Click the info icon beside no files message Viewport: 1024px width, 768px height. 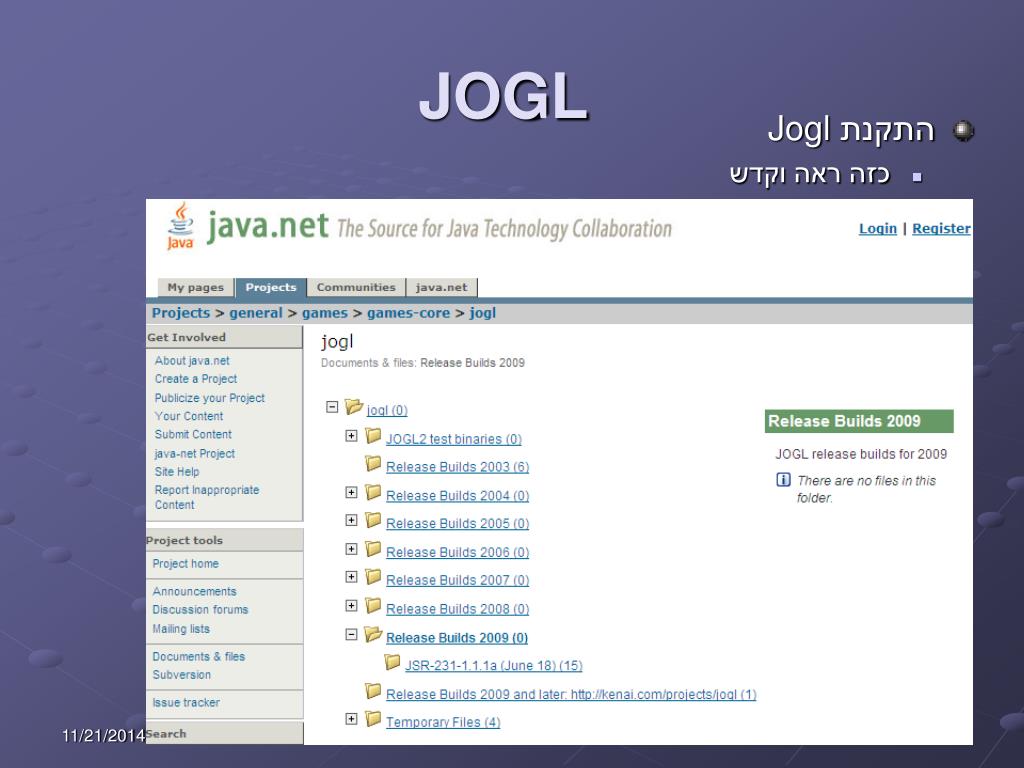[783, 480]
